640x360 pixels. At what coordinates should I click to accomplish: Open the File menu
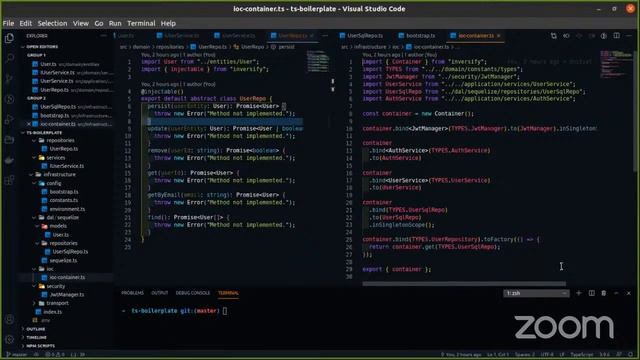tap(8, 23)
